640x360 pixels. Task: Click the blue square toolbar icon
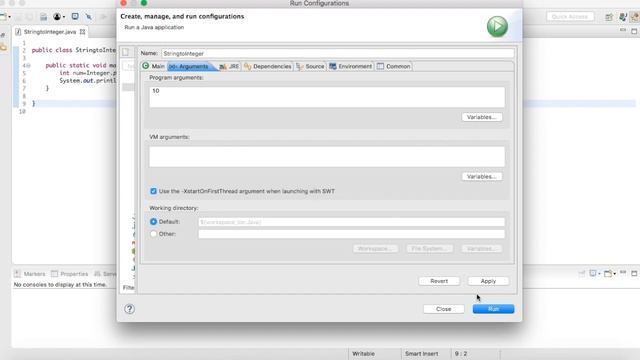pos(75,16)
